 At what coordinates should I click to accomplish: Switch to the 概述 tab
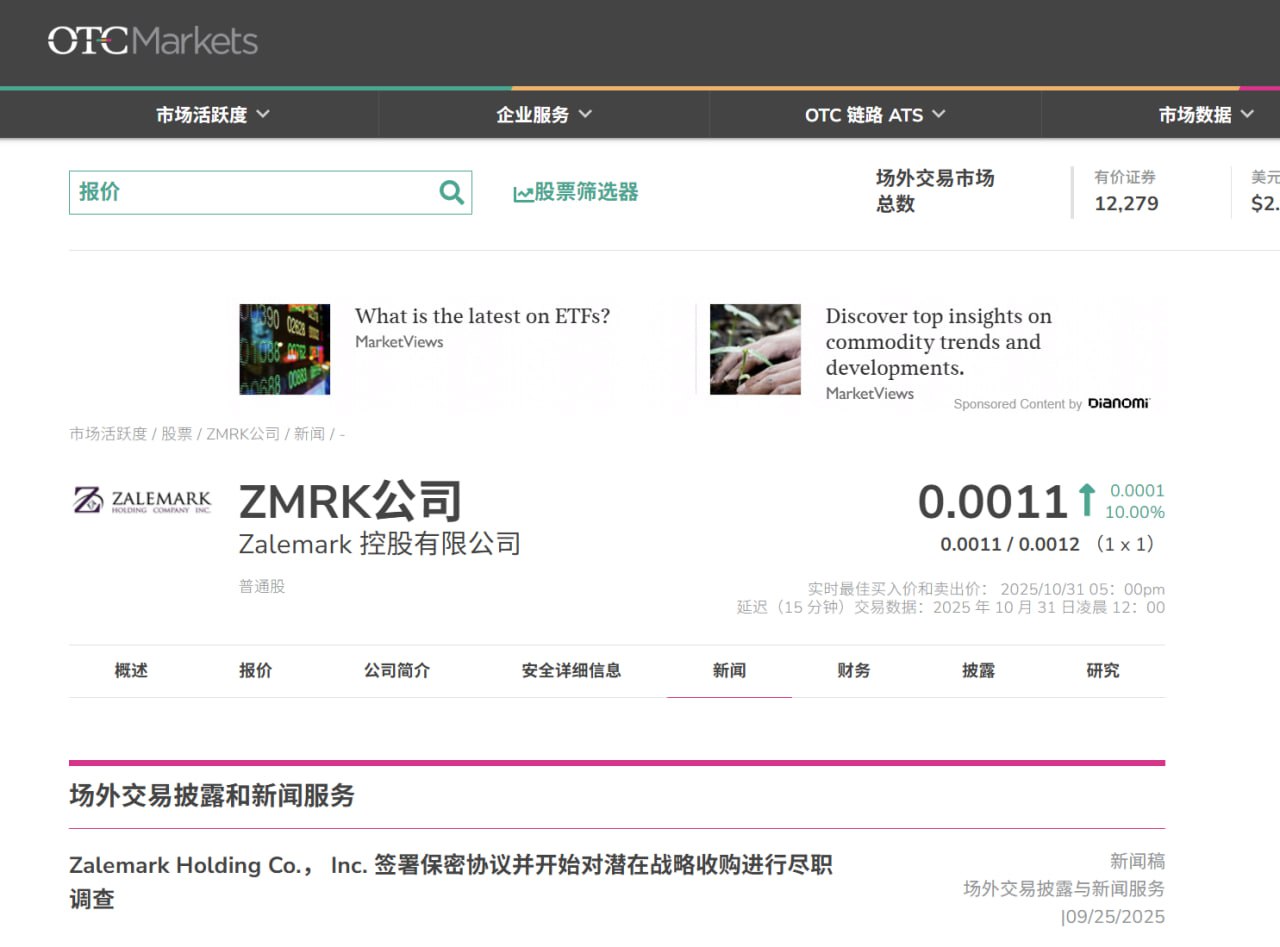click(x=131, y=671)
